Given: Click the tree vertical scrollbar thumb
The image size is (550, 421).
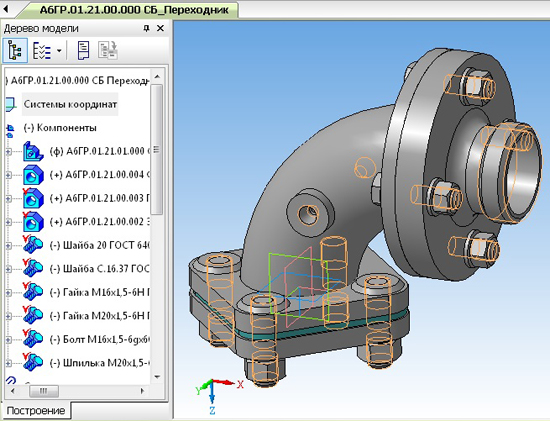Looking at the screenshot, I should (157, 149).
